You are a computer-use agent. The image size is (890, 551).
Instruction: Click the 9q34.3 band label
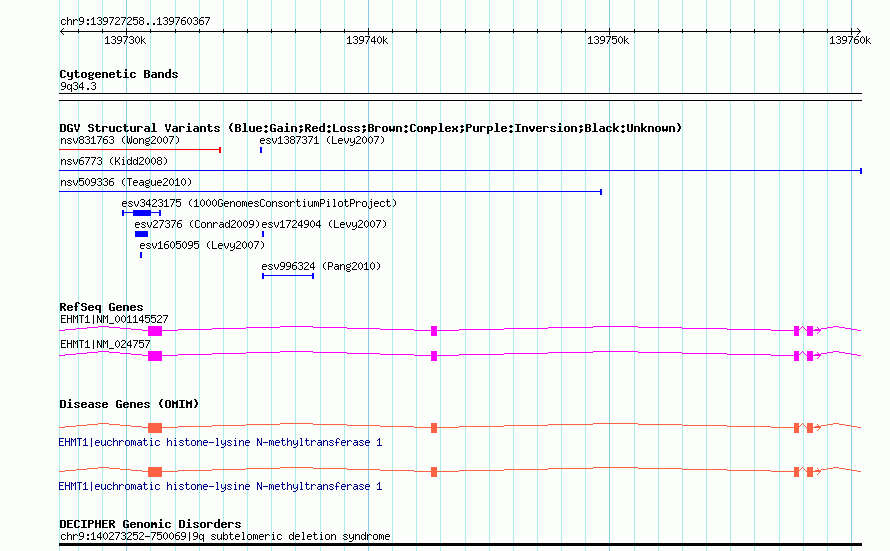[78, 86]
